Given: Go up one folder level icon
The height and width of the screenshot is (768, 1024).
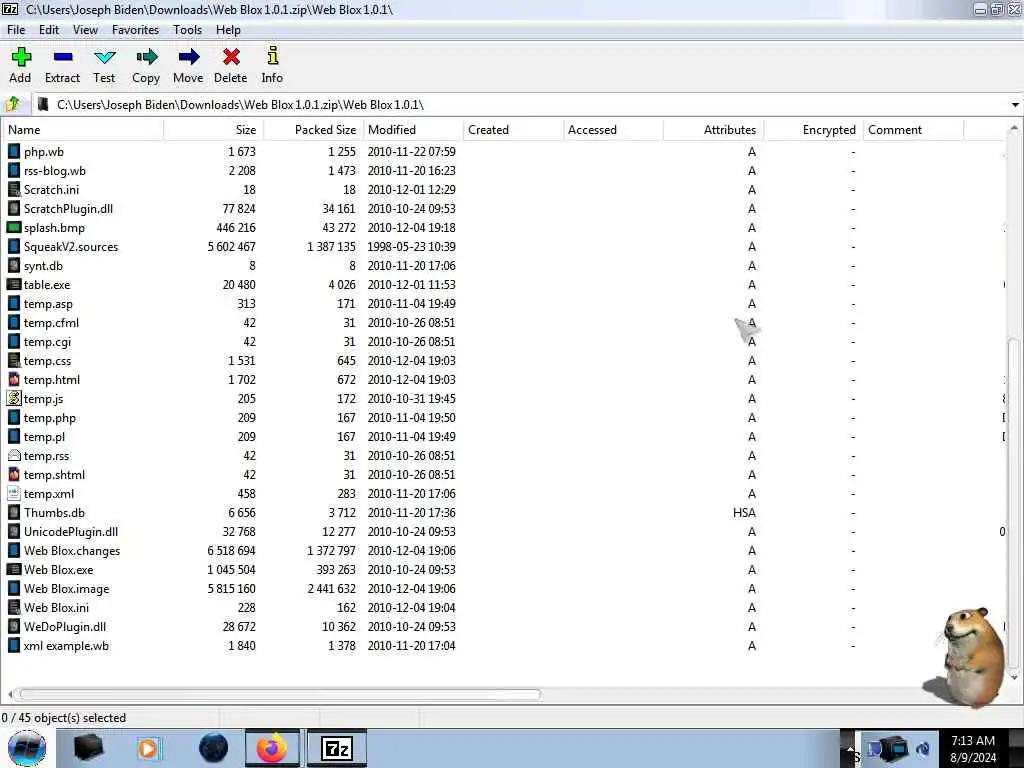Looking at the screenshot, I should [x=12, y=104].
